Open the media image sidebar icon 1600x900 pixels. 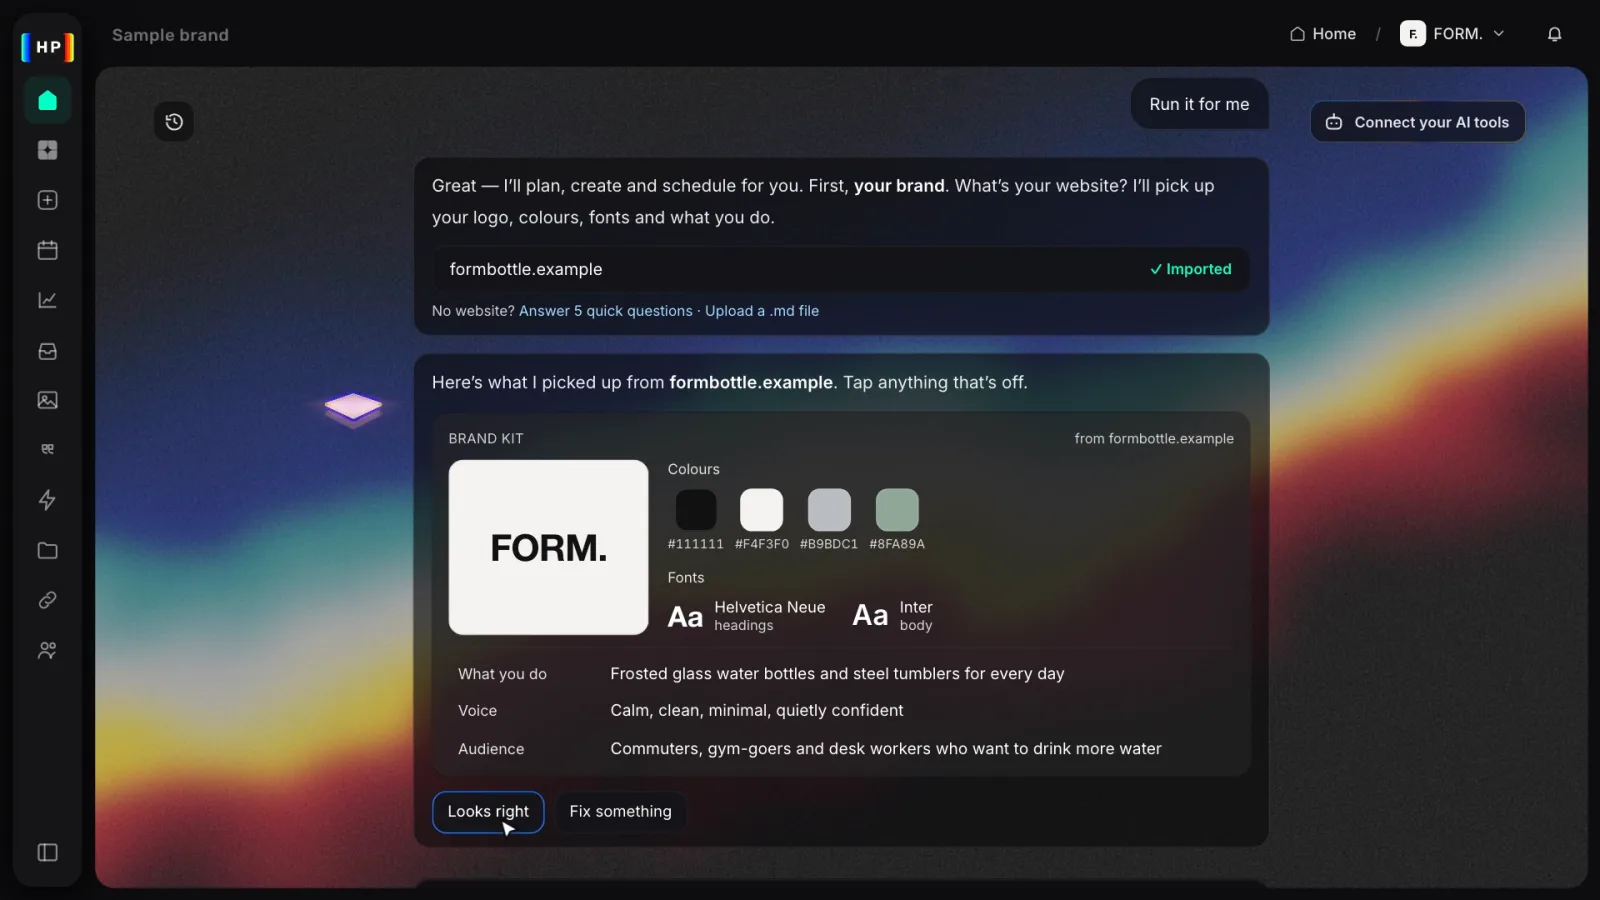point(47,400)
